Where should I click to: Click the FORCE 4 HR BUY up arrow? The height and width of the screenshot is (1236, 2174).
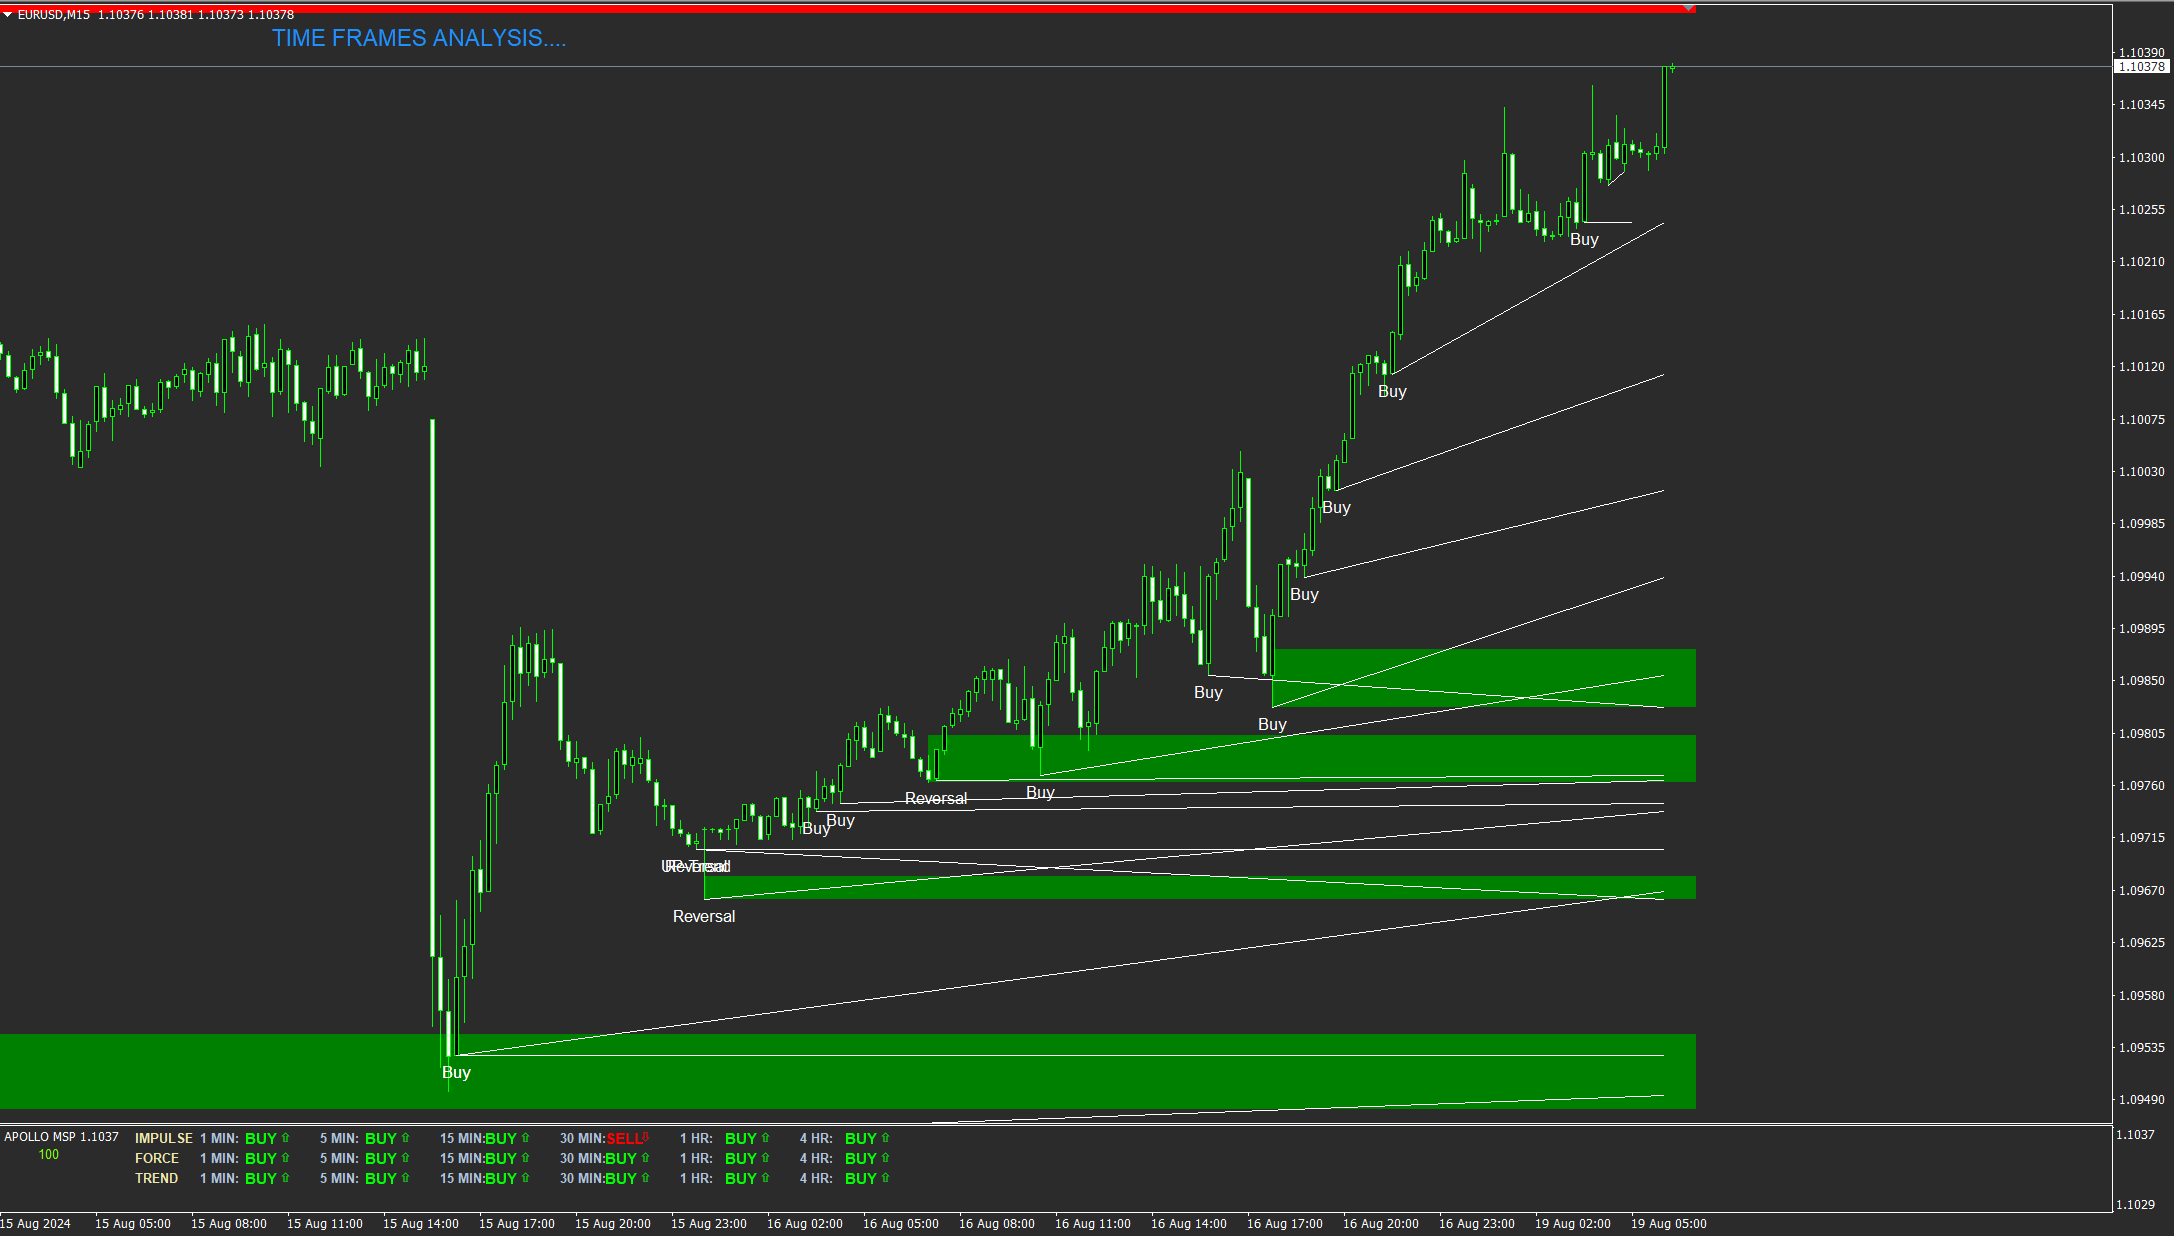click(885, 1158)
